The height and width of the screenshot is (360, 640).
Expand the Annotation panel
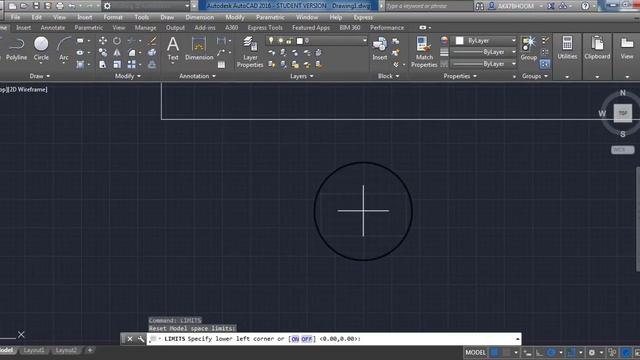click(197, 76)
